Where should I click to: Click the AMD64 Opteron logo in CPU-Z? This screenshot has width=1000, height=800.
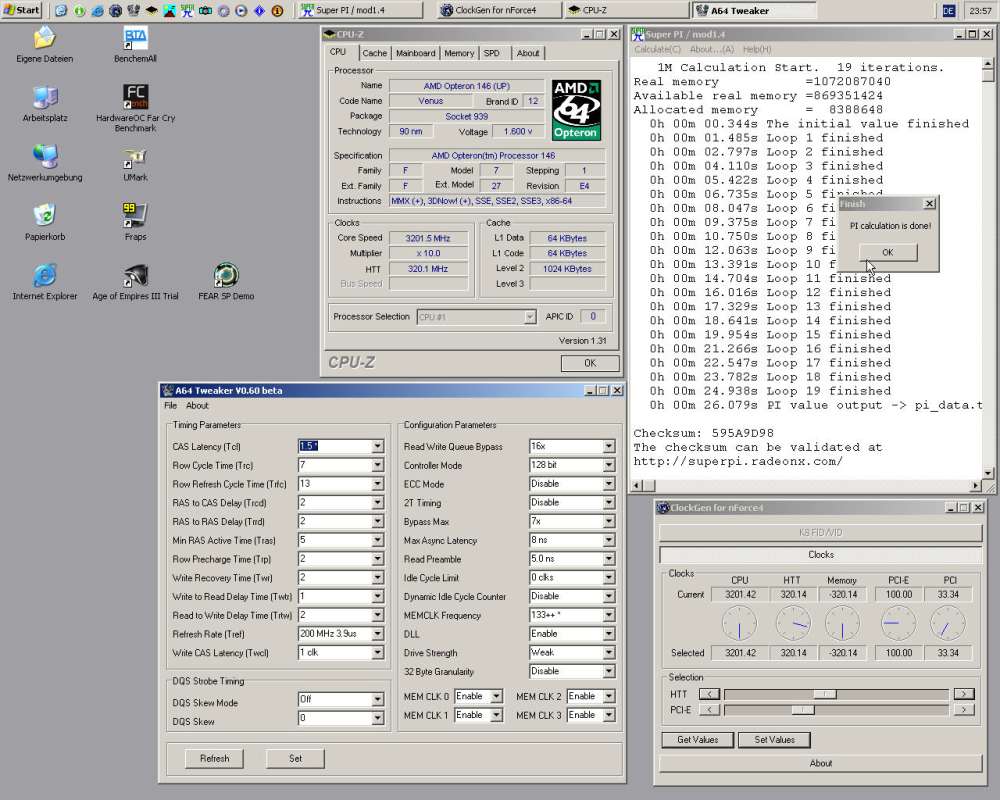click(577, 110)
